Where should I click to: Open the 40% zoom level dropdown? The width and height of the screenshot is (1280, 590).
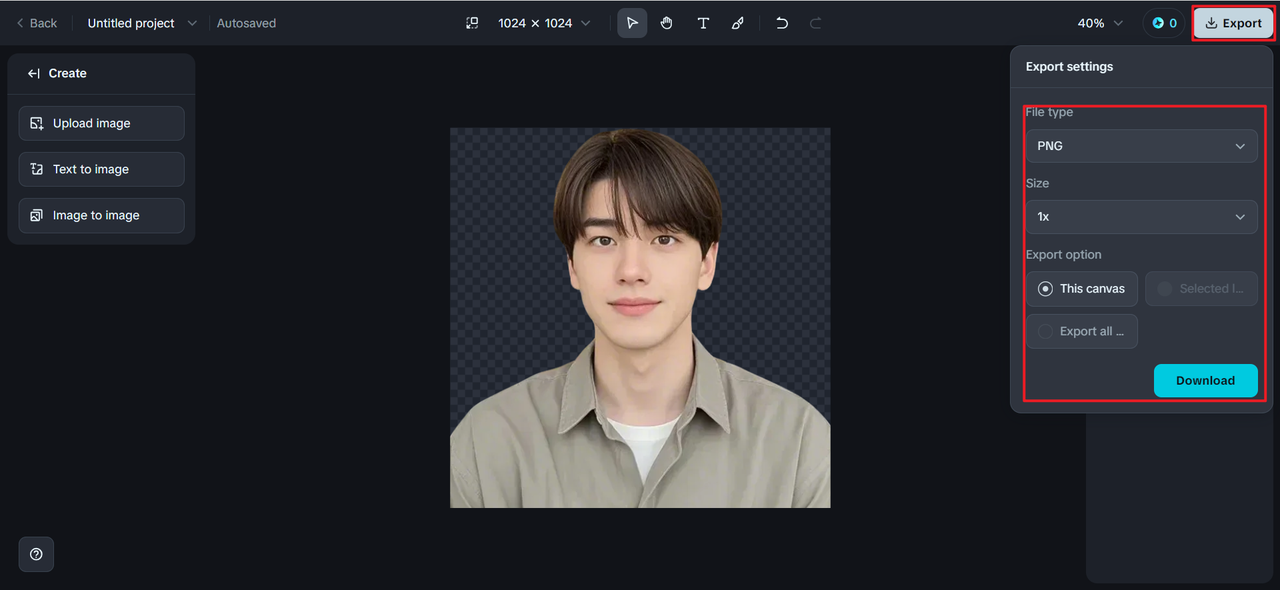tap(1100, 23)
